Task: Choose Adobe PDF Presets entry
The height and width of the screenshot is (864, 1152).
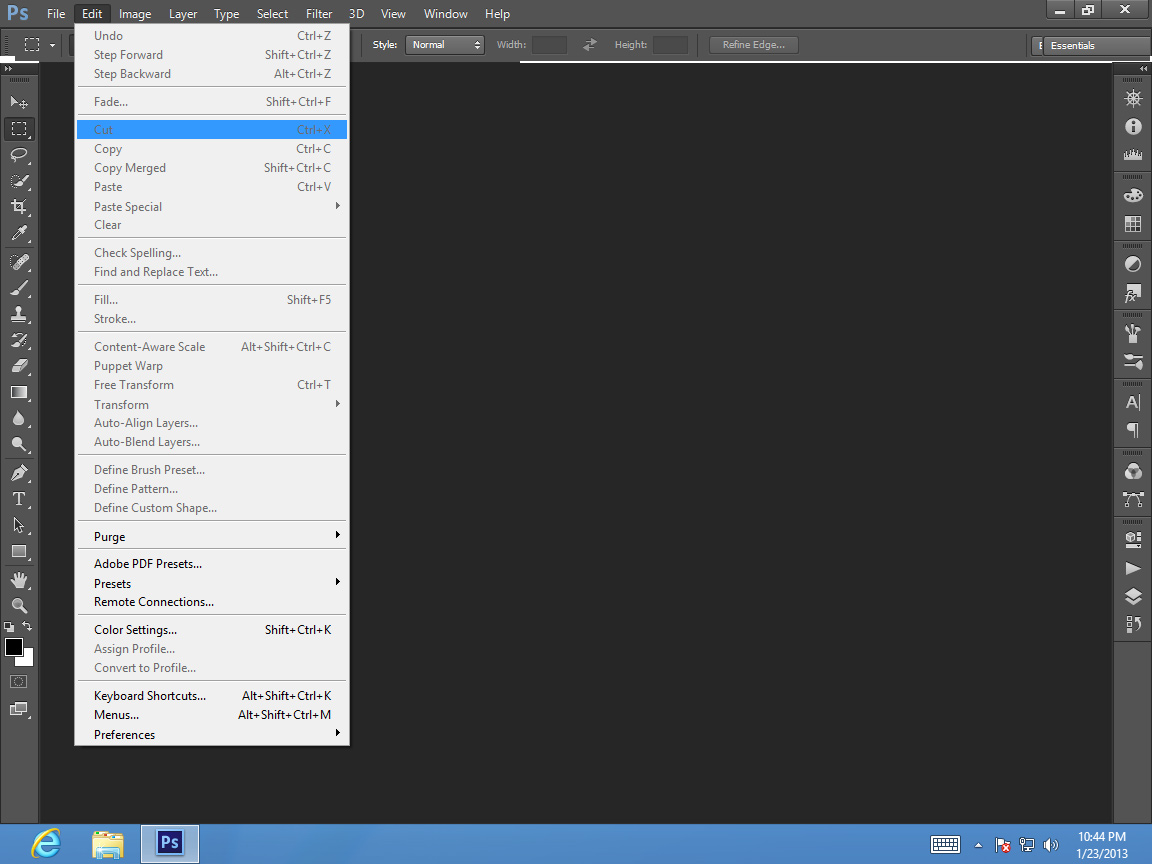Action: 212,564
